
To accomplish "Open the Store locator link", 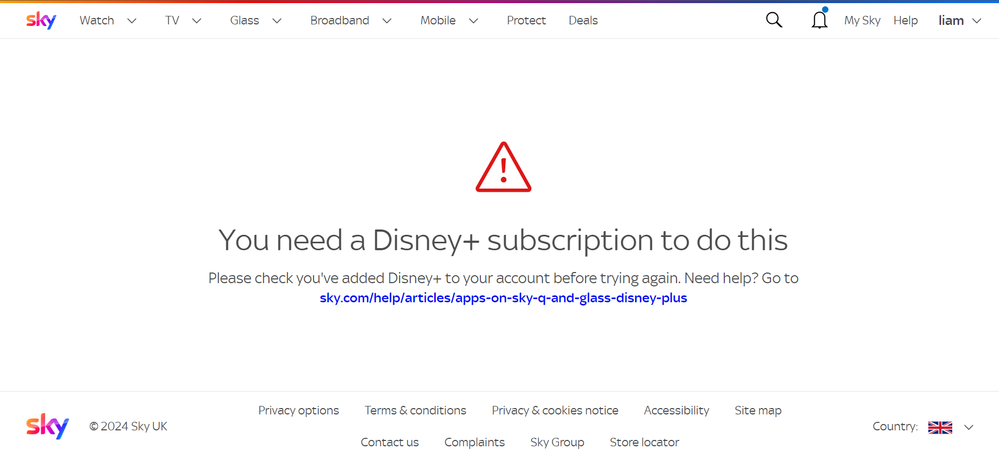I will coord(644,442).
